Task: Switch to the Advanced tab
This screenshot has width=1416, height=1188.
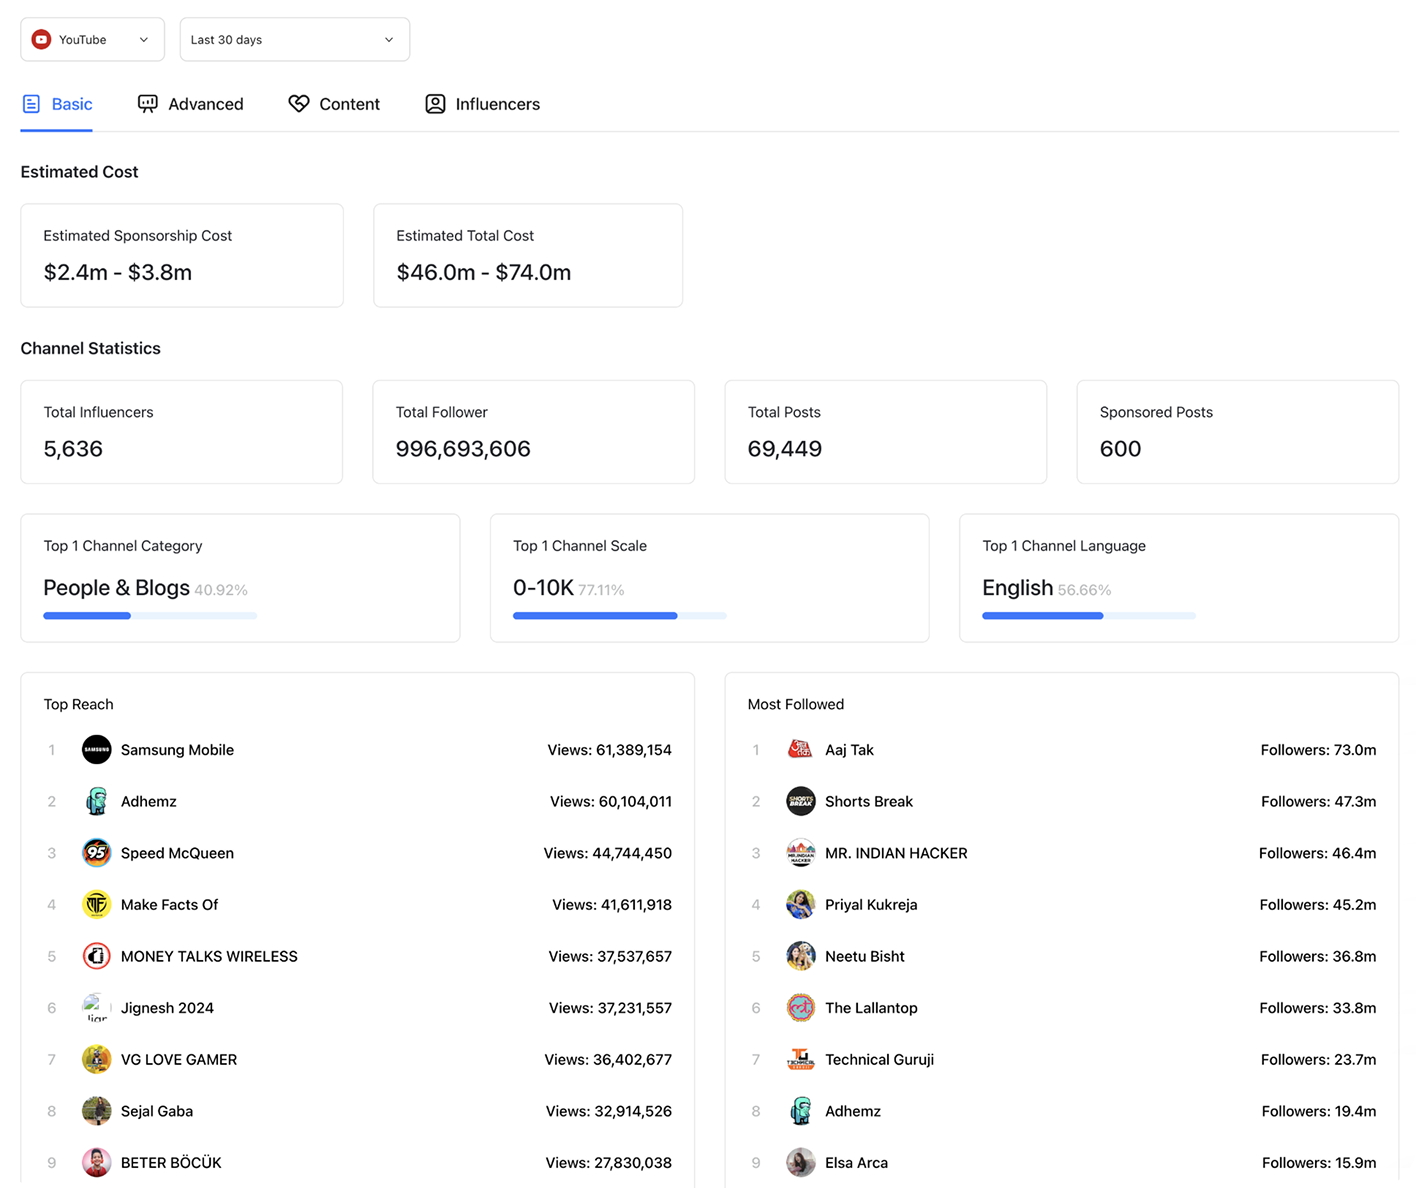Action: [x=190, y=104]
